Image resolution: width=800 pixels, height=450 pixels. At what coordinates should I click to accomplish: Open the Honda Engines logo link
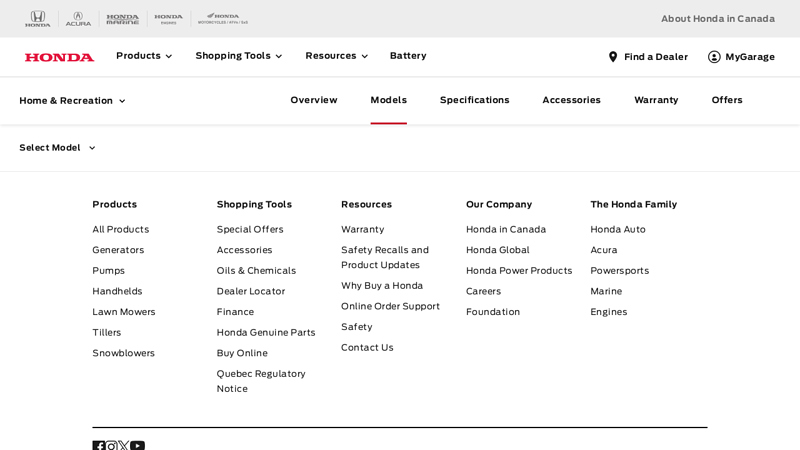pos(168,18)
